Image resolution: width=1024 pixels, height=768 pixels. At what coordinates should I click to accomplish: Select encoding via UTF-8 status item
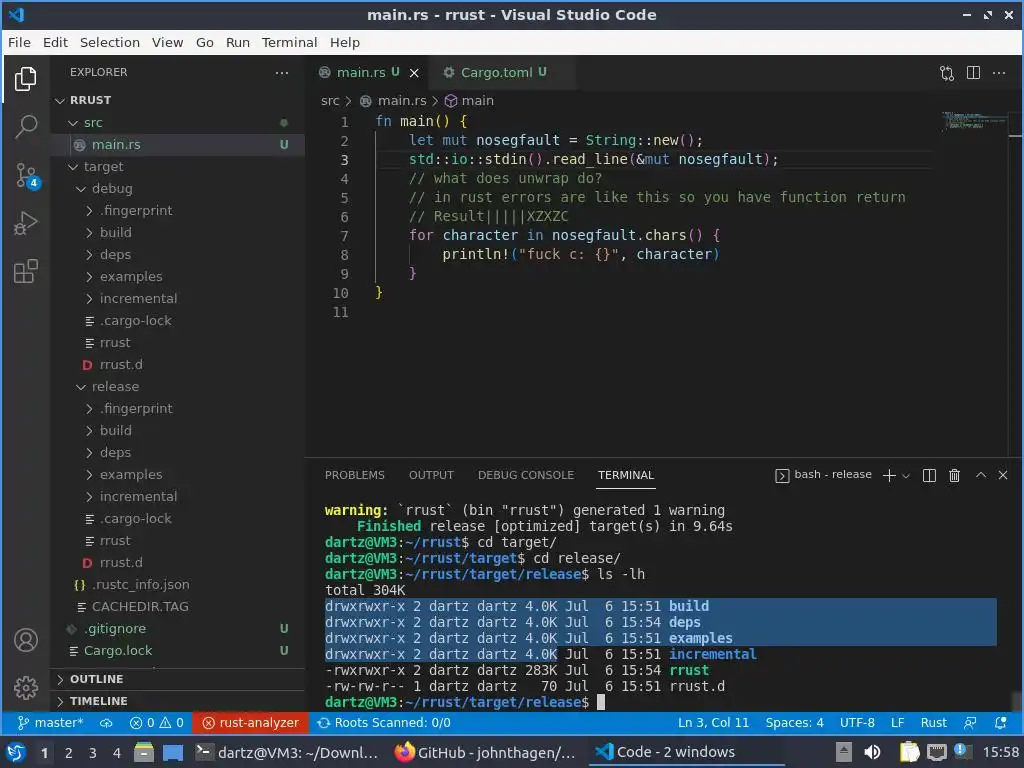[x=857, y=722]
